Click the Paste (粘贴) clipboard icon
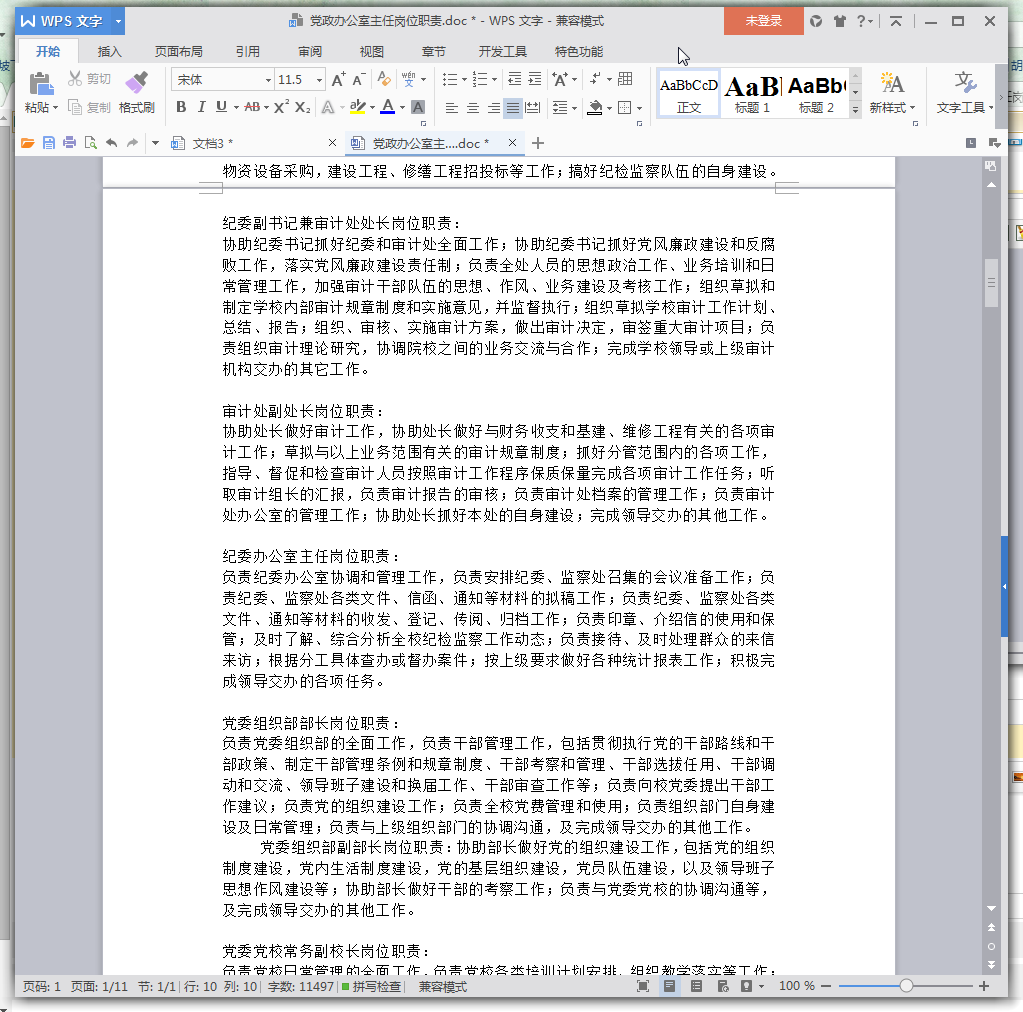1023x1012 pixels. (40, 84)
